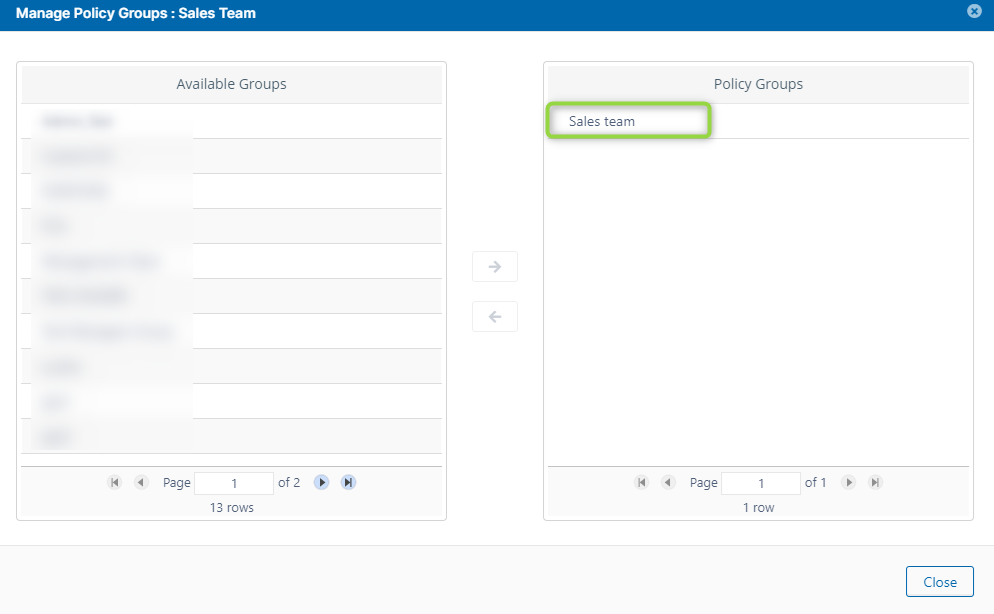Select the Sales team policy group row
The width and height of the screenshot is (994, 614).
coord(758,121)
